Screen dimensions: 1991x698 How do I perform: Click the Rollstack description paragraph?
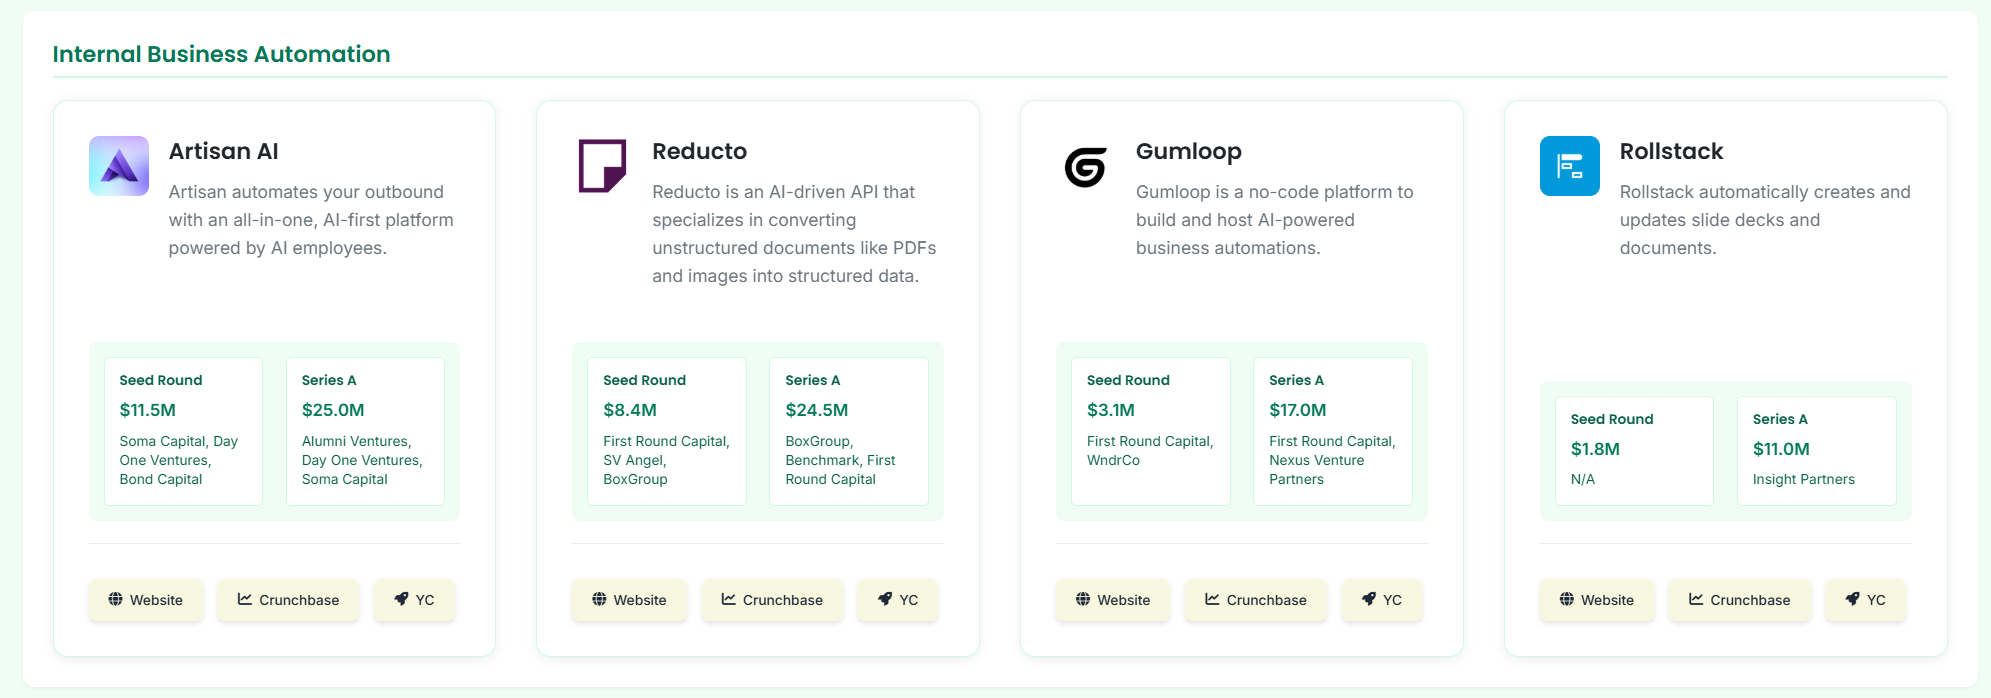[x=1765, y=220]
